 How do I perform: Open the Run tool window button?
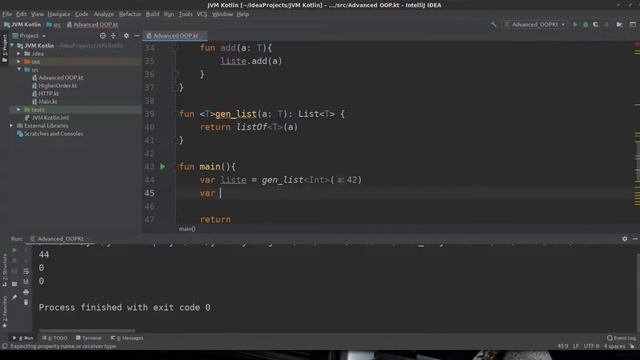coord(23,338)
